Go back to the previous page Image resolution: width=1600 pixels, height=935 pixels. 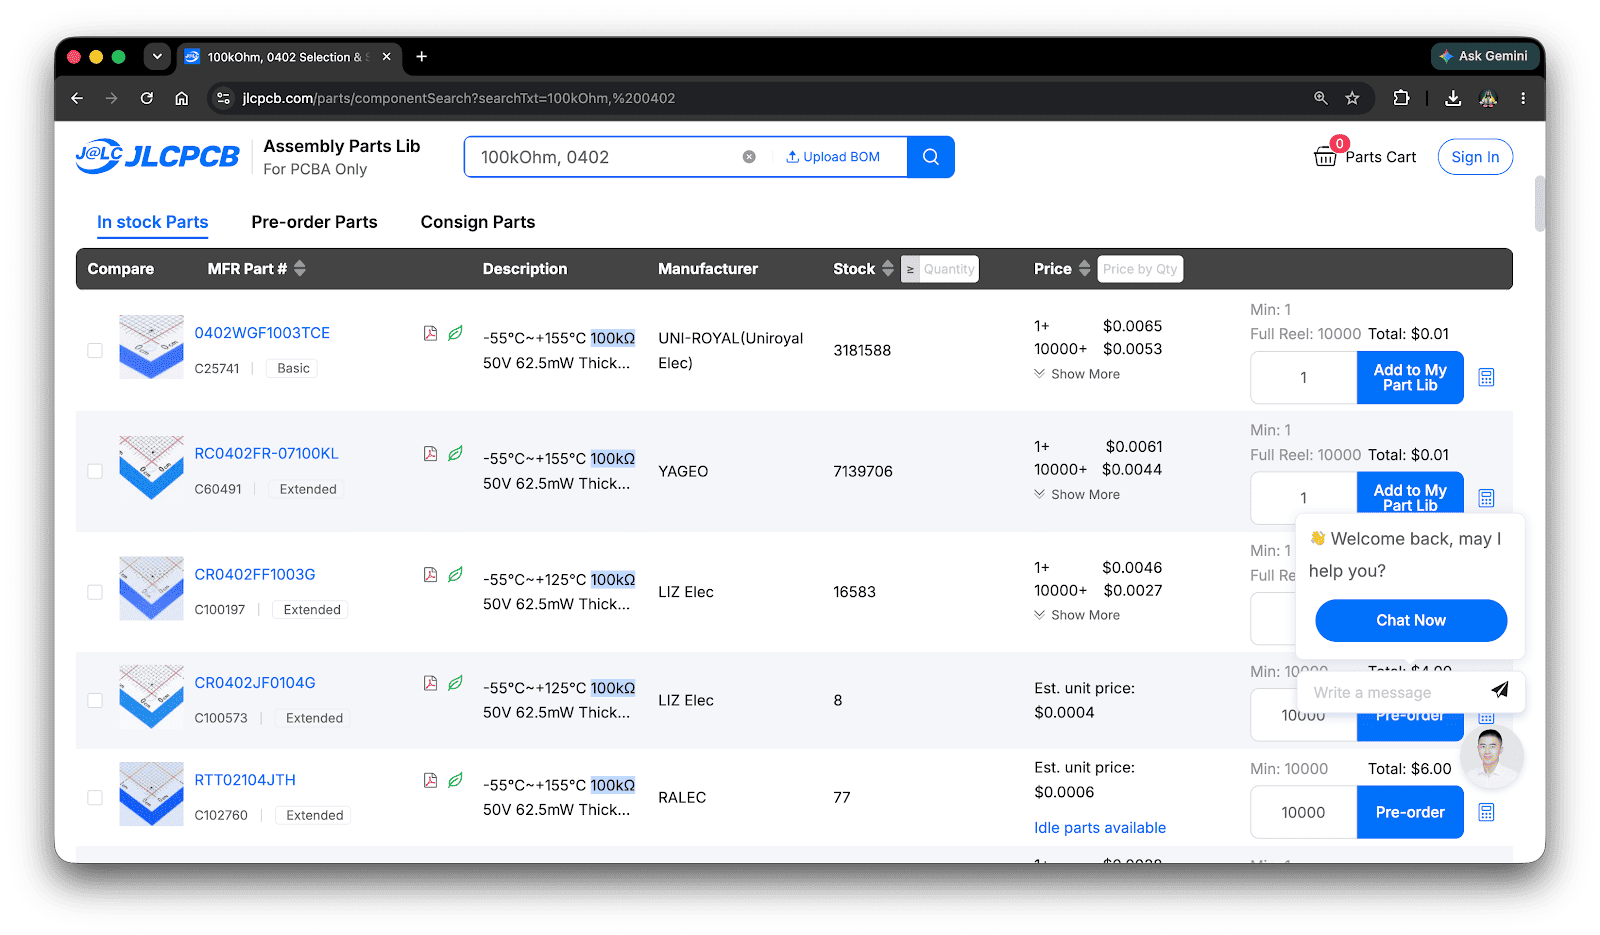77,98
